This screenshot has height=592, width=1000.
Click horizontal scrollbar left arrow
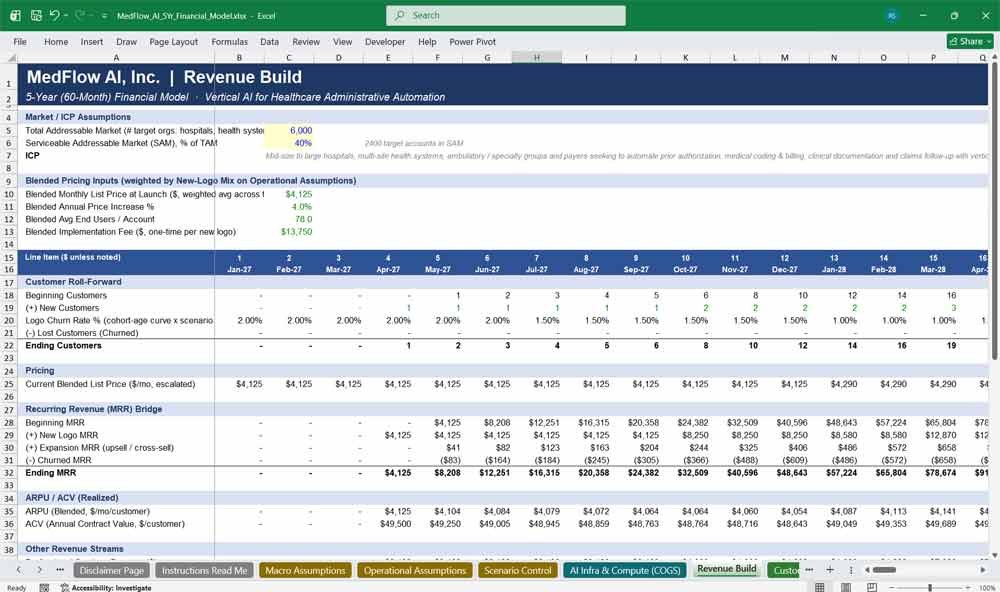click(867, 570)
